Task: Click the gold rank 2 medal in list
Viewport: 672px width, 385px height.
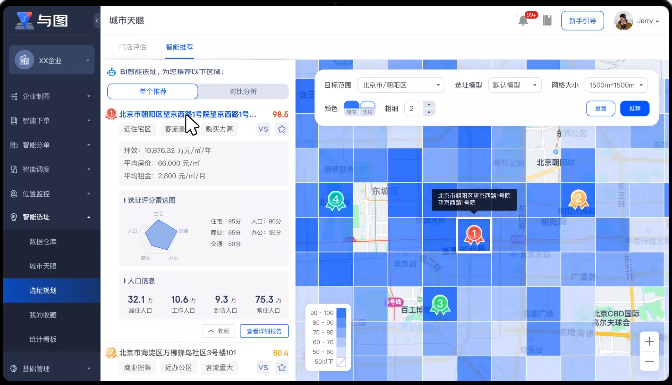Action: [x=111, y=352]
